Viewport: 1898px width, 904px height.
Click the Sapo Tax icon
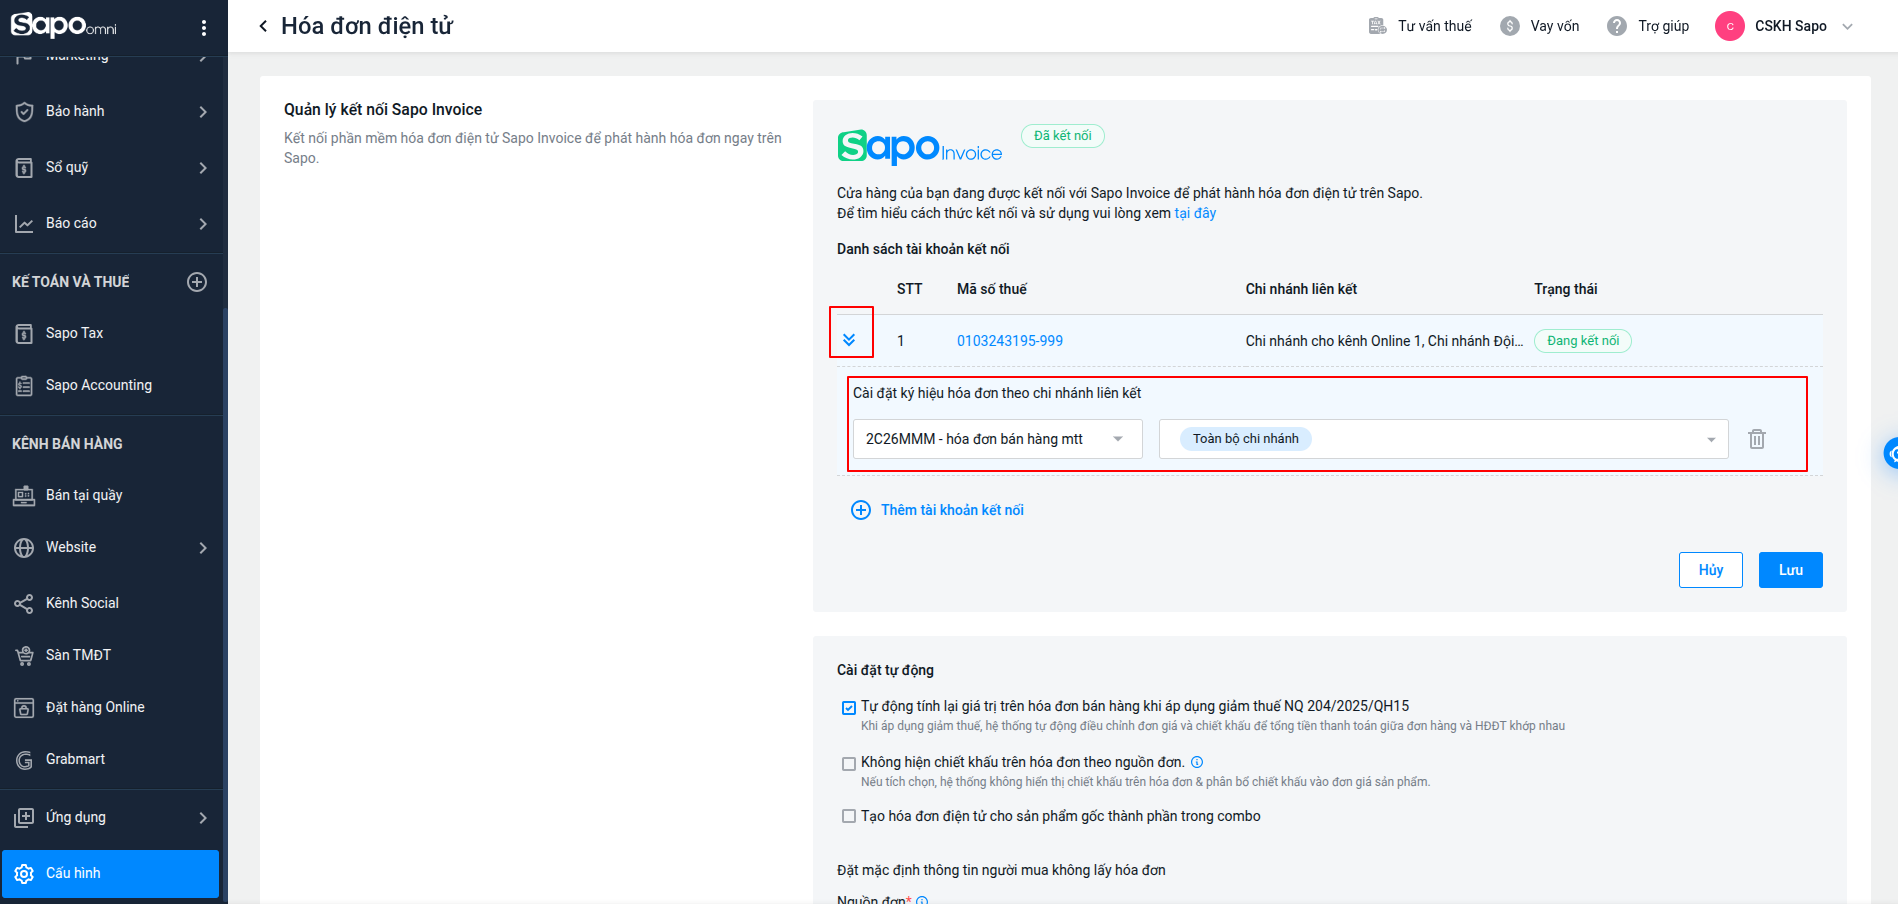tap(24, 333)
